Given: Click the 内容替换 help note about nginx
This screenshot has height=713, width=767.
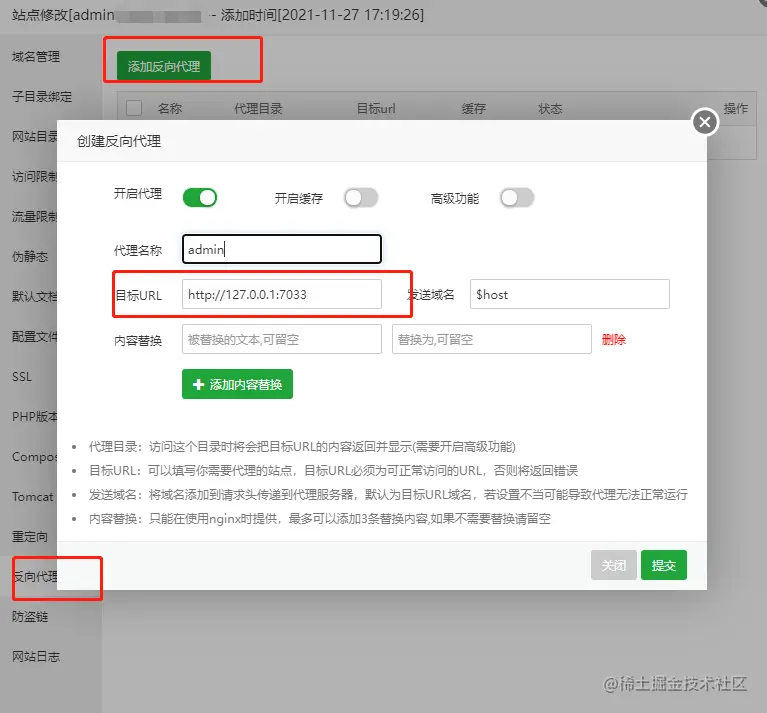Looking at the screenshot, I should [320, 518].
